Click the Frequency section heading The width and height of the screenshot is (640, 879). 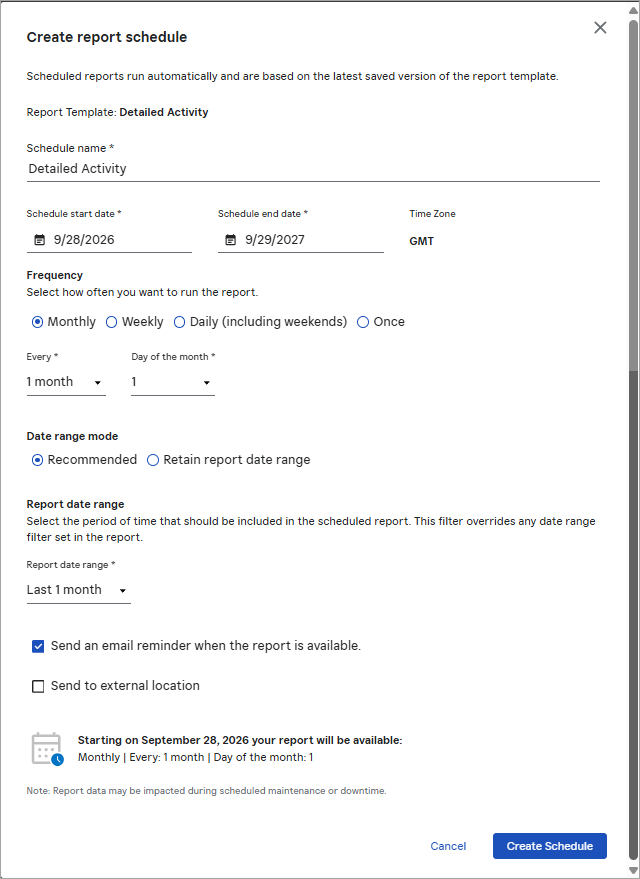coord(54,275)
